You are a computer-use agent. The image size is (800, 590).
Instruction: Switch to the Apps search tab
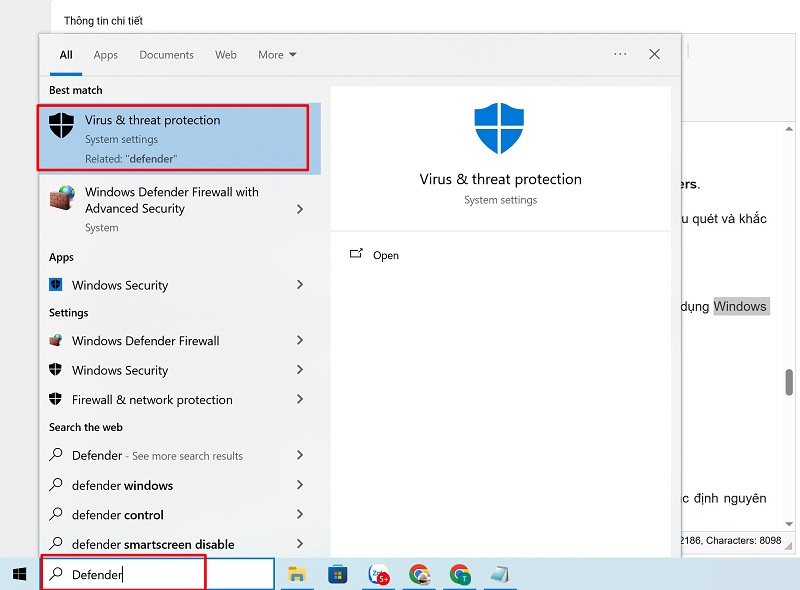[x=105, y=55]
